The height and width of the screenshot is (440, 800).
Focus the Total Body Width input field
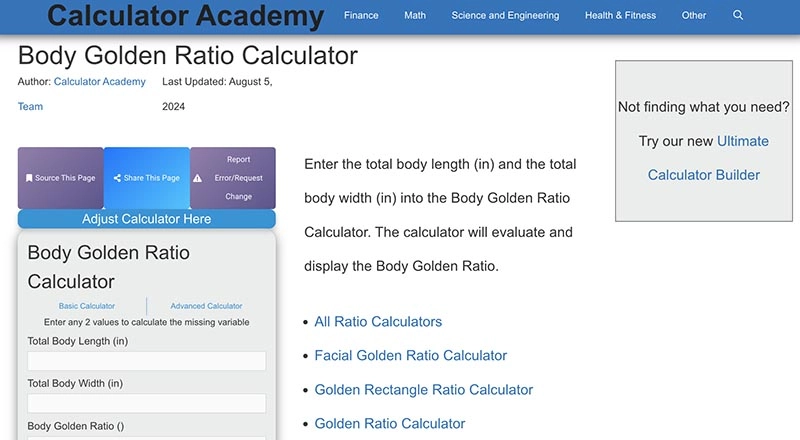pyautogui.click(x=146, y=403)
